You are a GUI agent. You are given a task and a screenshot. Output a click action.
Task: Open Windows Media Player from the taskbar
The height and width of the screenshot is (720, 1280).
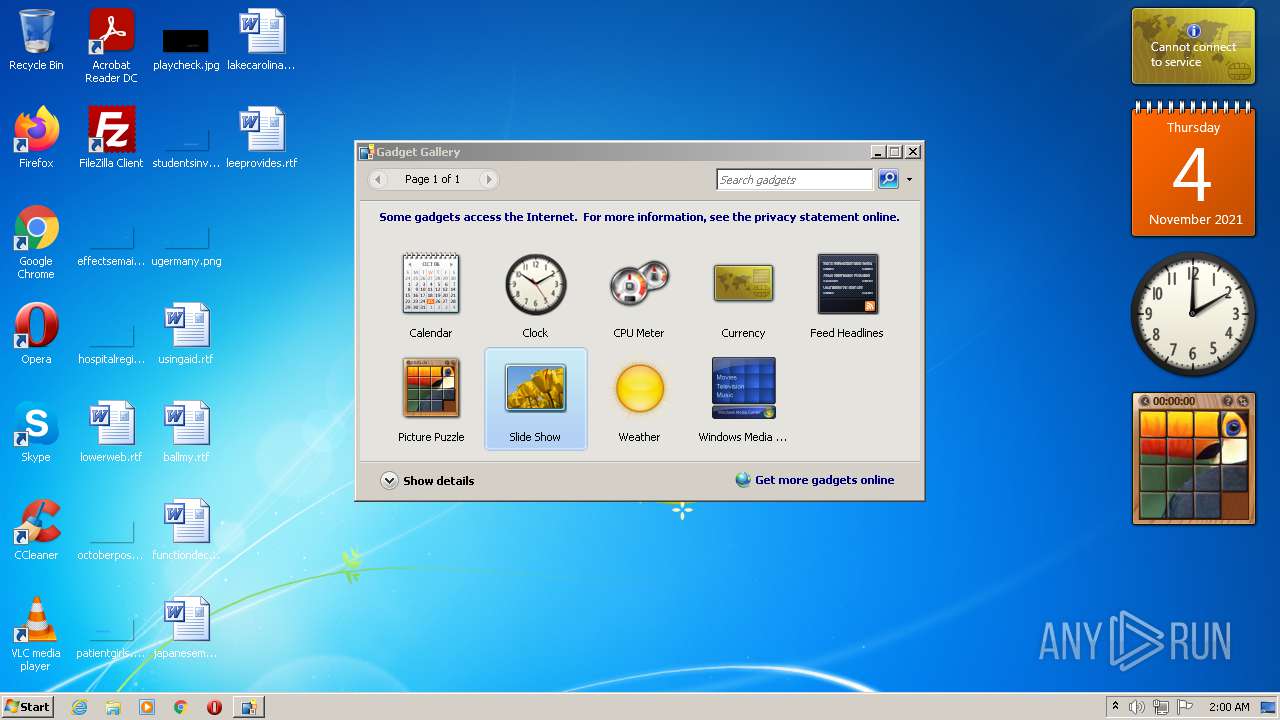pos(147,707)
